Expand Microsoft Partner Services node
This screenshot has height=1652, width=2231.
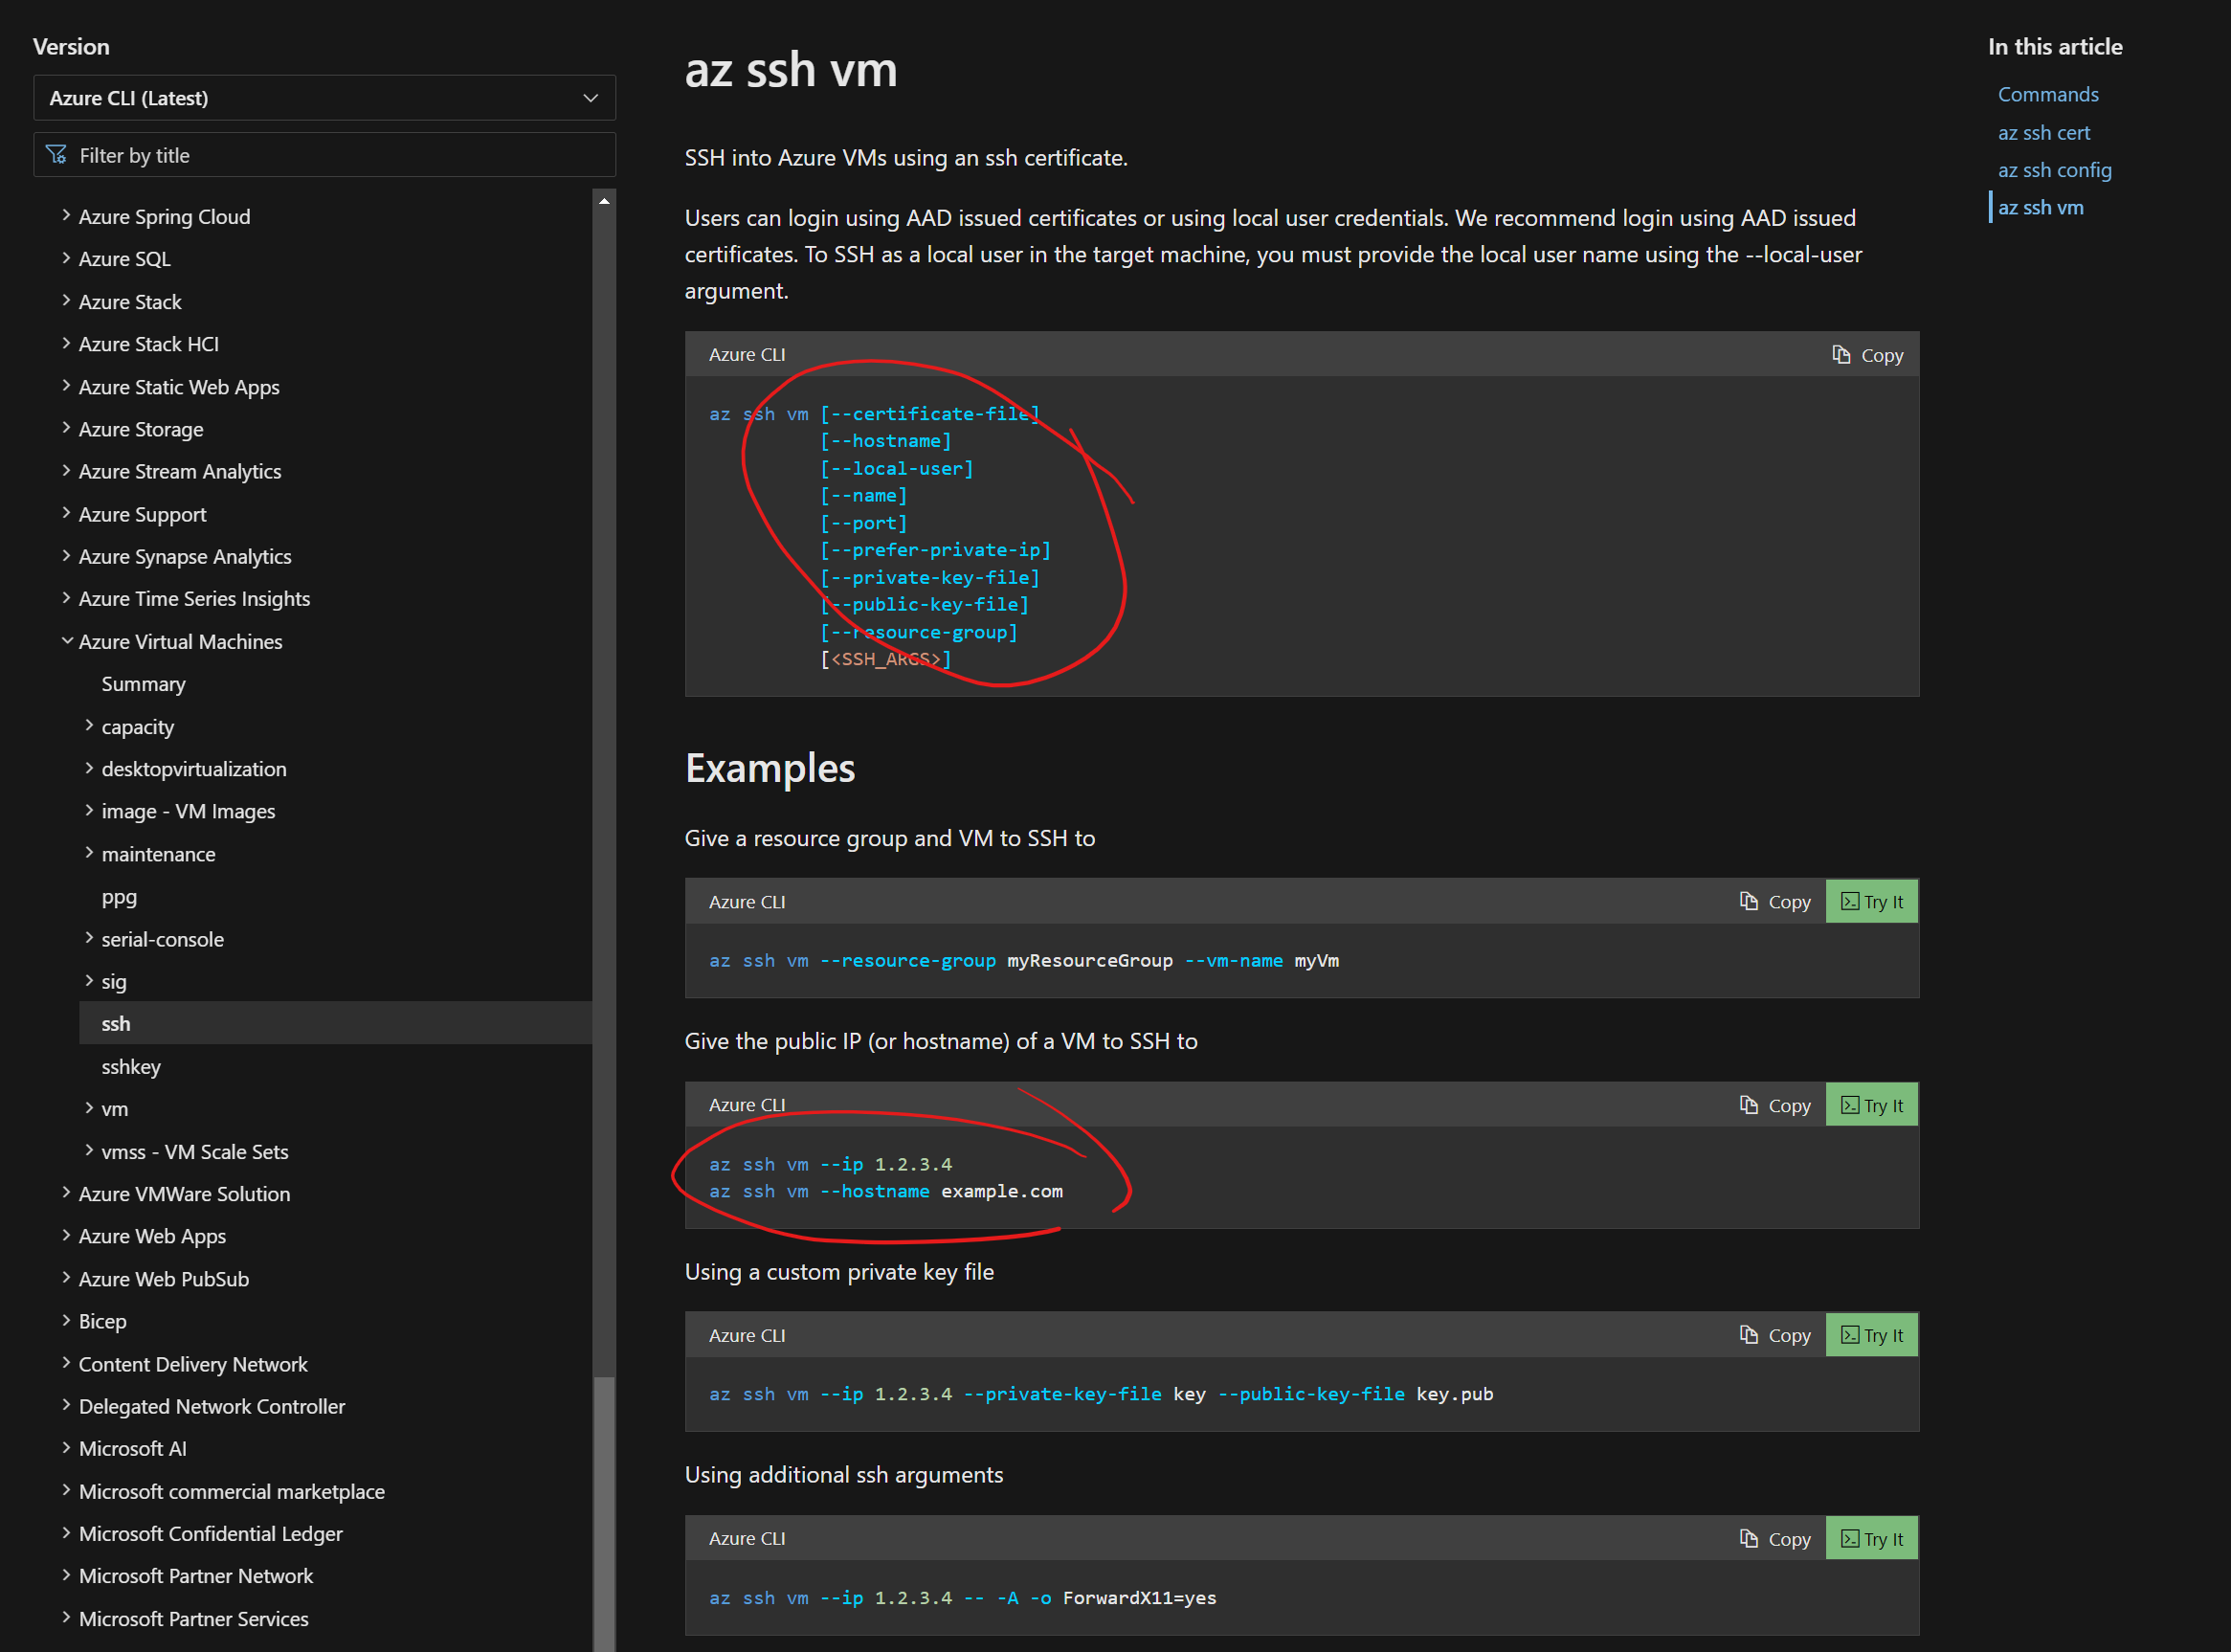pos(66,1618)
